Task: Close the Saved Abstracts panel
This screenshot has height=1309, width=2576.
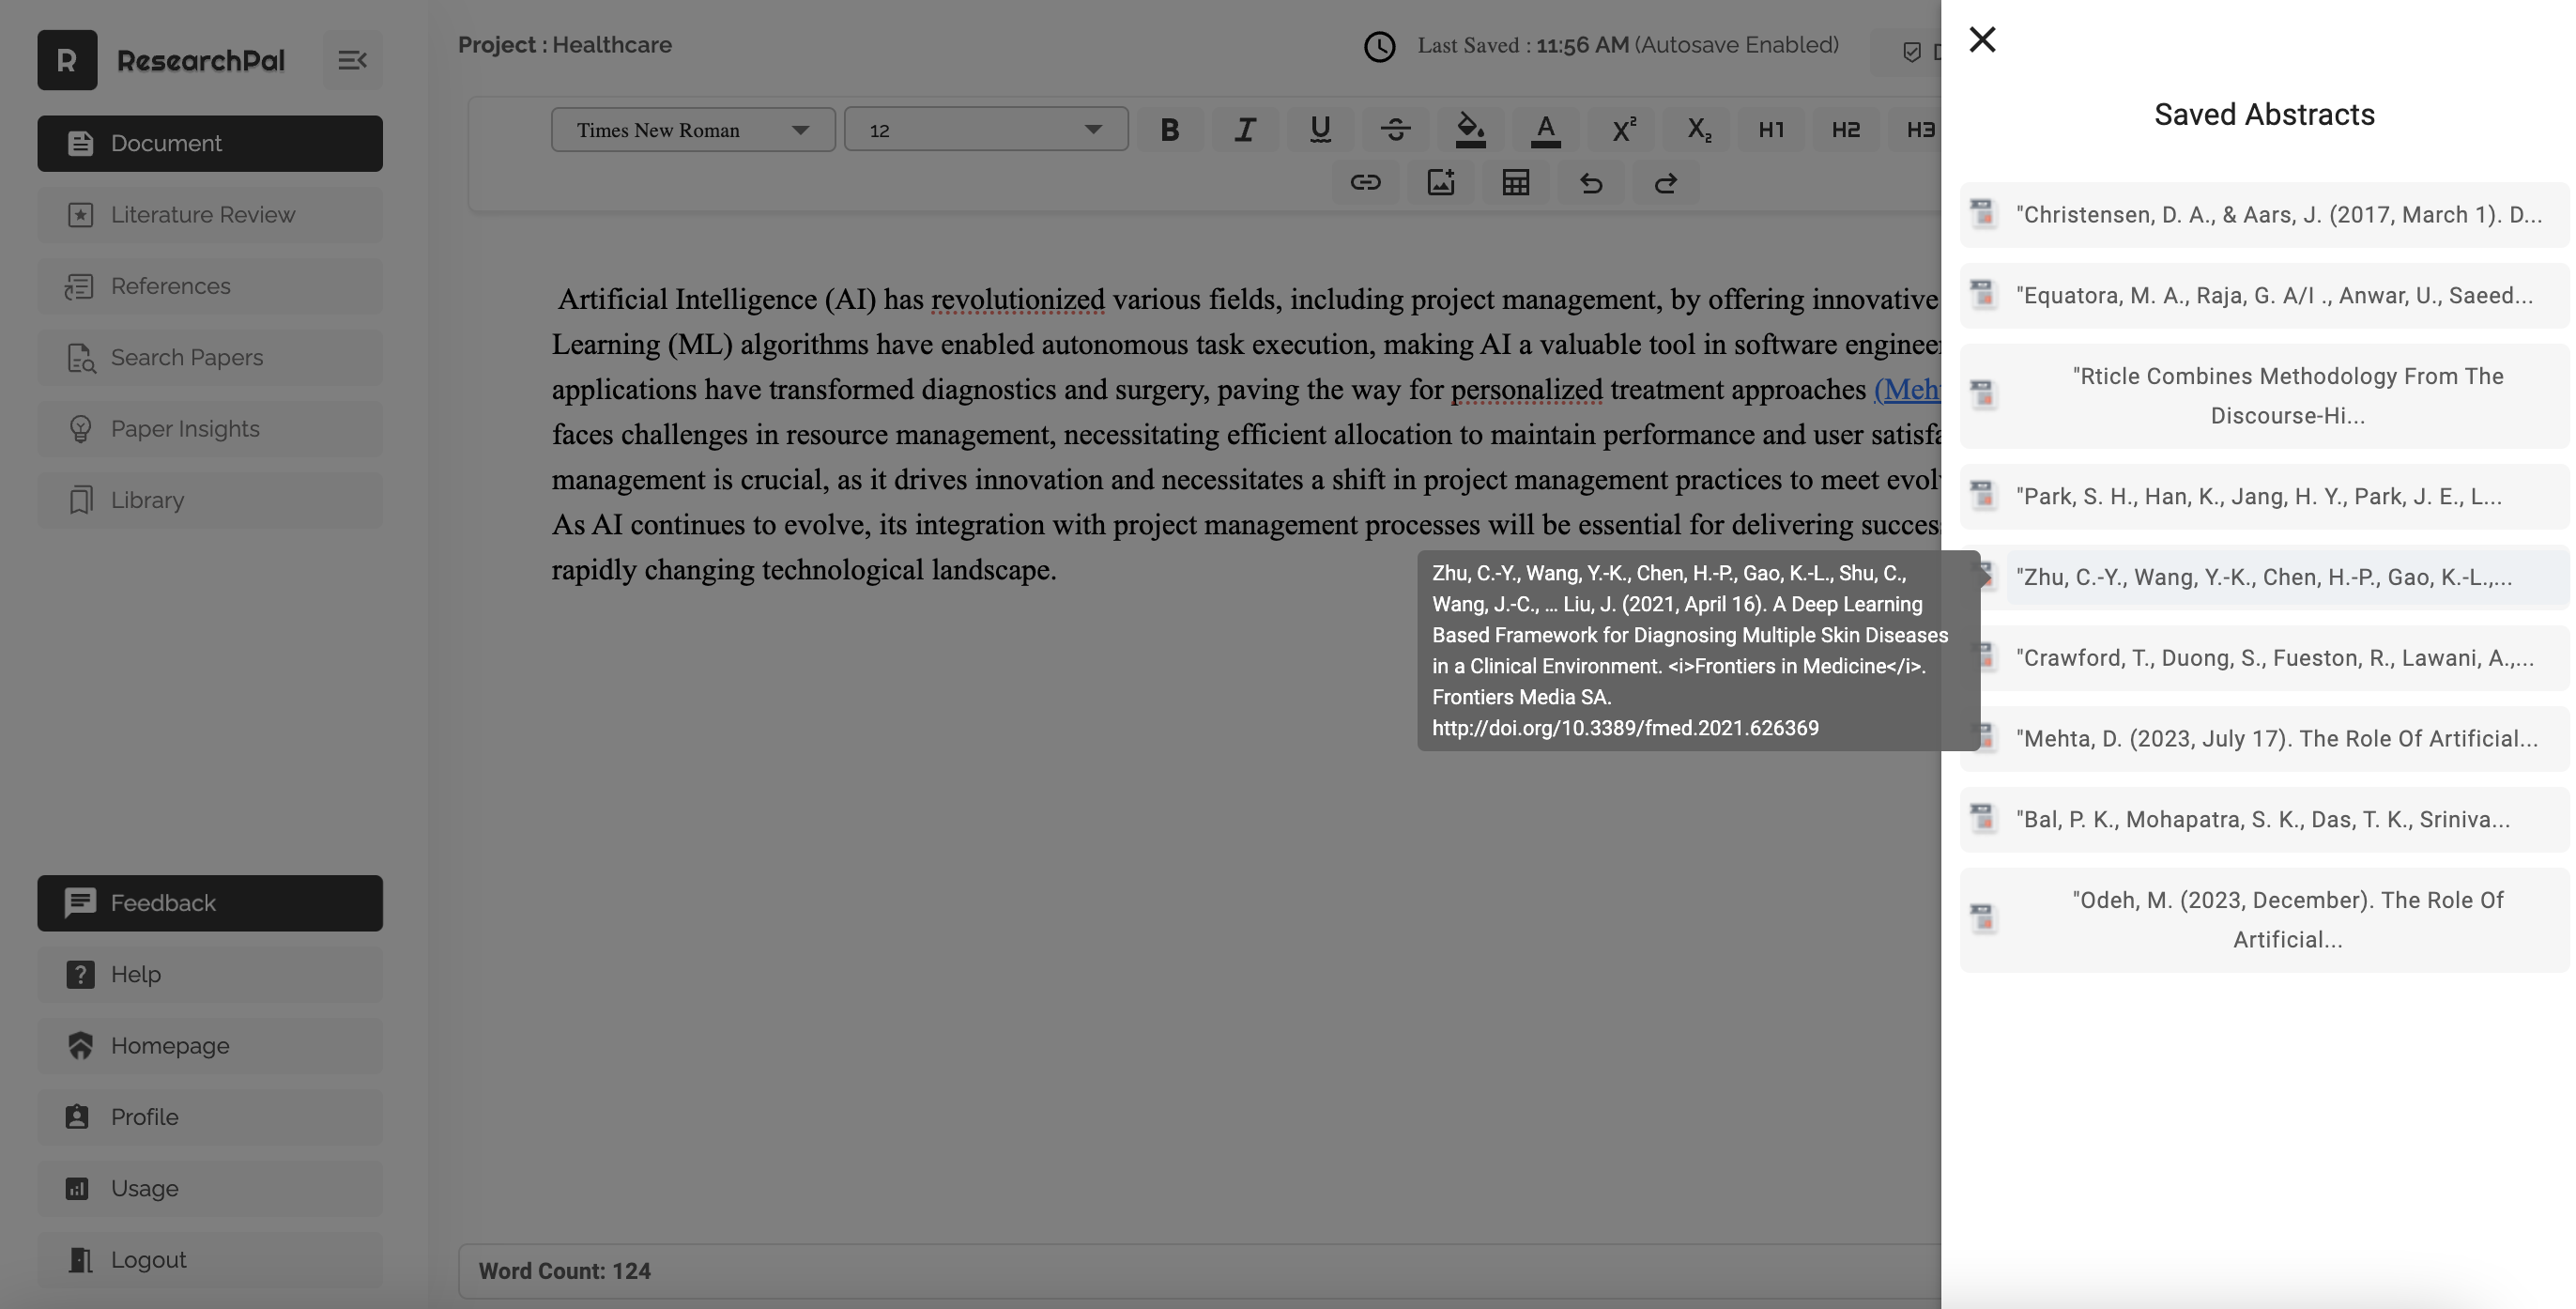Action: pos(1981,40)
